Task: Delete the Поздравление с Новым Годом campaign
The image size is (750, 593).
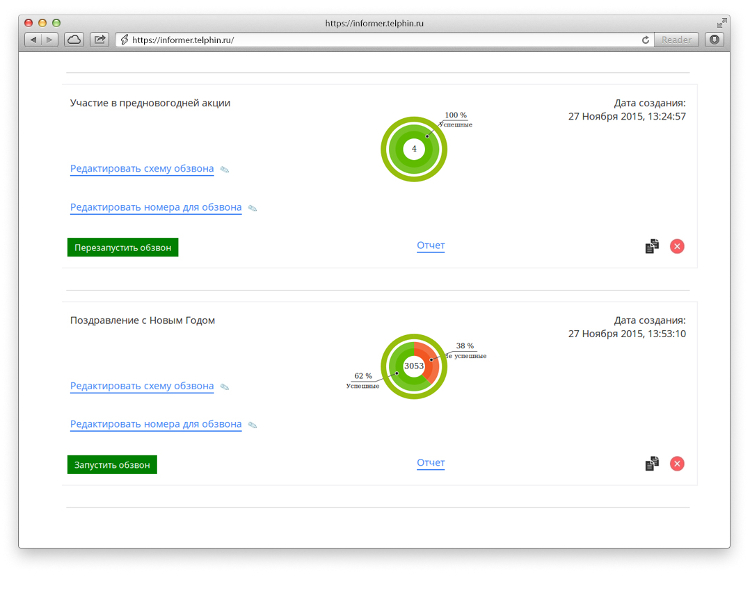Action: click(x=677, y=463)
